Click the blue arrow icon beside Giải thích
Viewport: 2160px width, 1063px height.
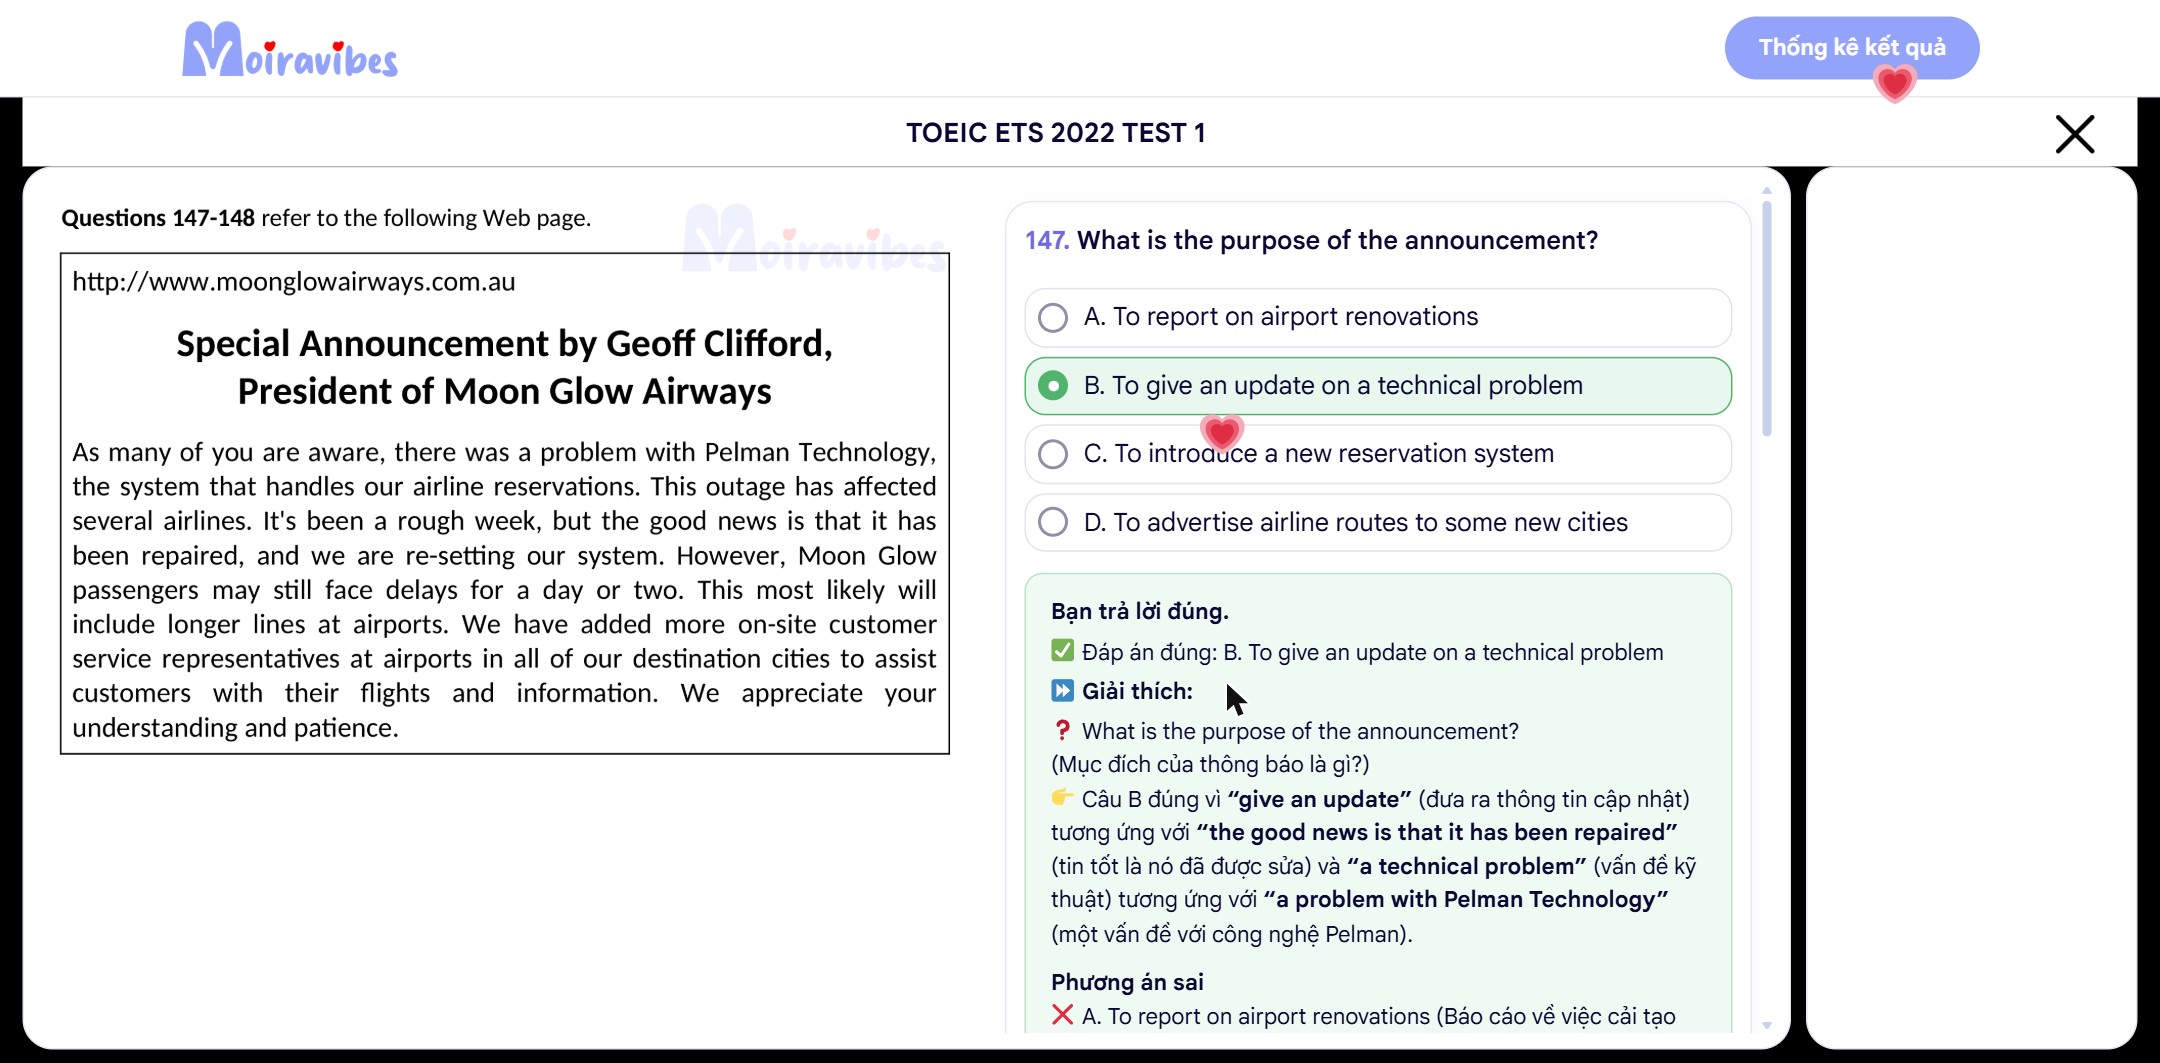1062,690
